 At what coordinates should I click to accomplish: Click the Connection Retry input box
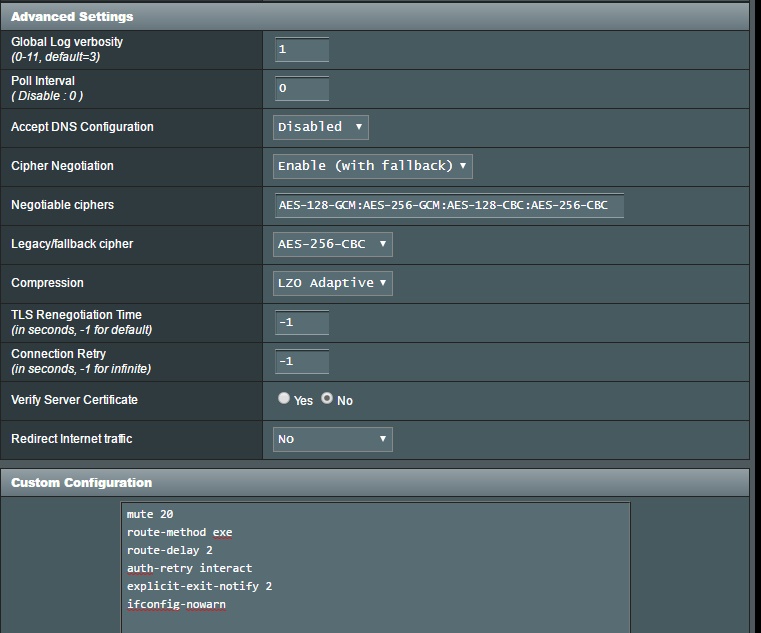point(302,361)
